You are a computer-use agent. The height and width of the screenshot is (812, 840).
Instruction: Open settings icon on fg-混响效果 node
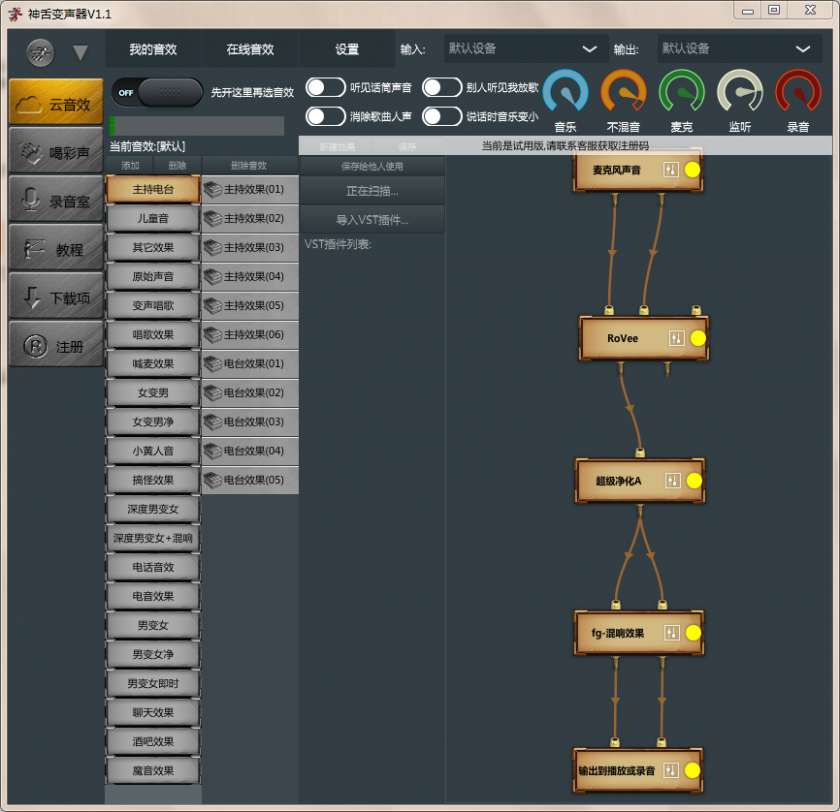pos(672,633)
